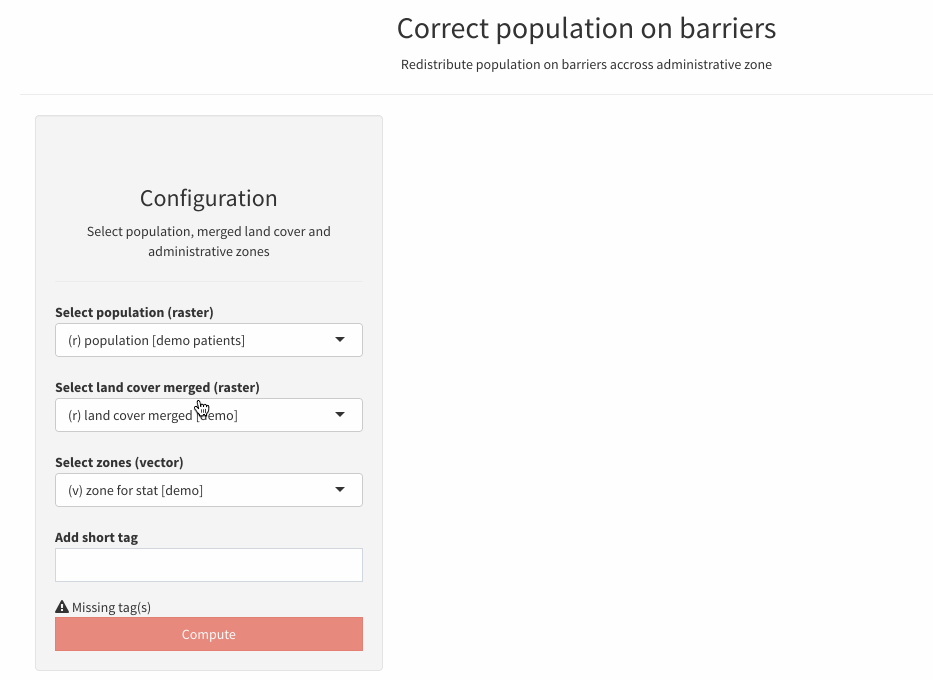This screenshot has height=680, width=933.
Task: Click the Configuration panel heading
Action: [x=208, y=198]
